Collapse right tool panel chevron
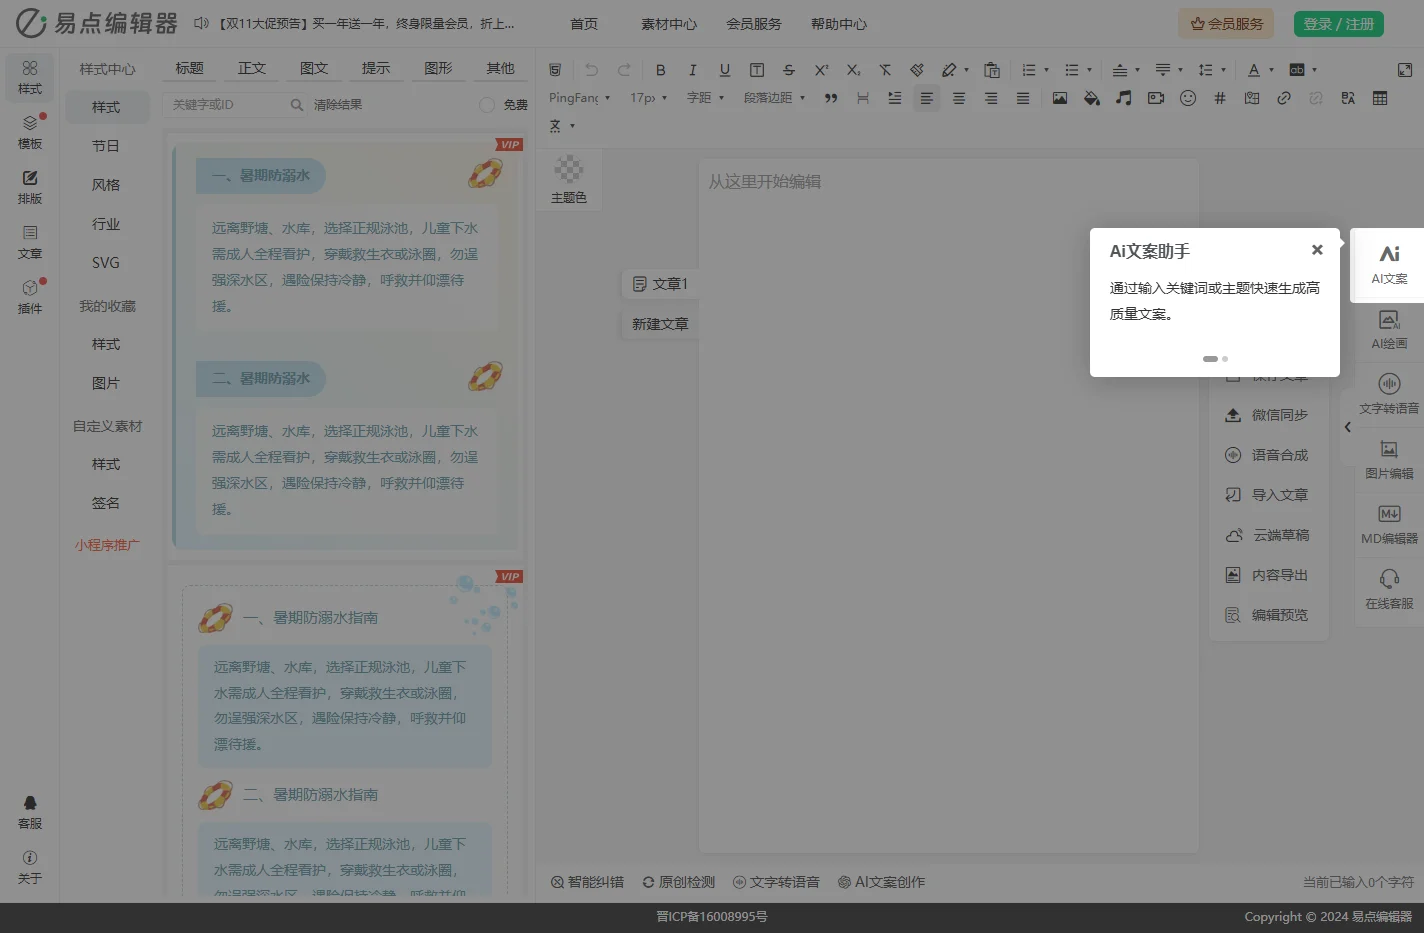The height and width of the screenshot is (933, 1424). (x=1347, y=427)
